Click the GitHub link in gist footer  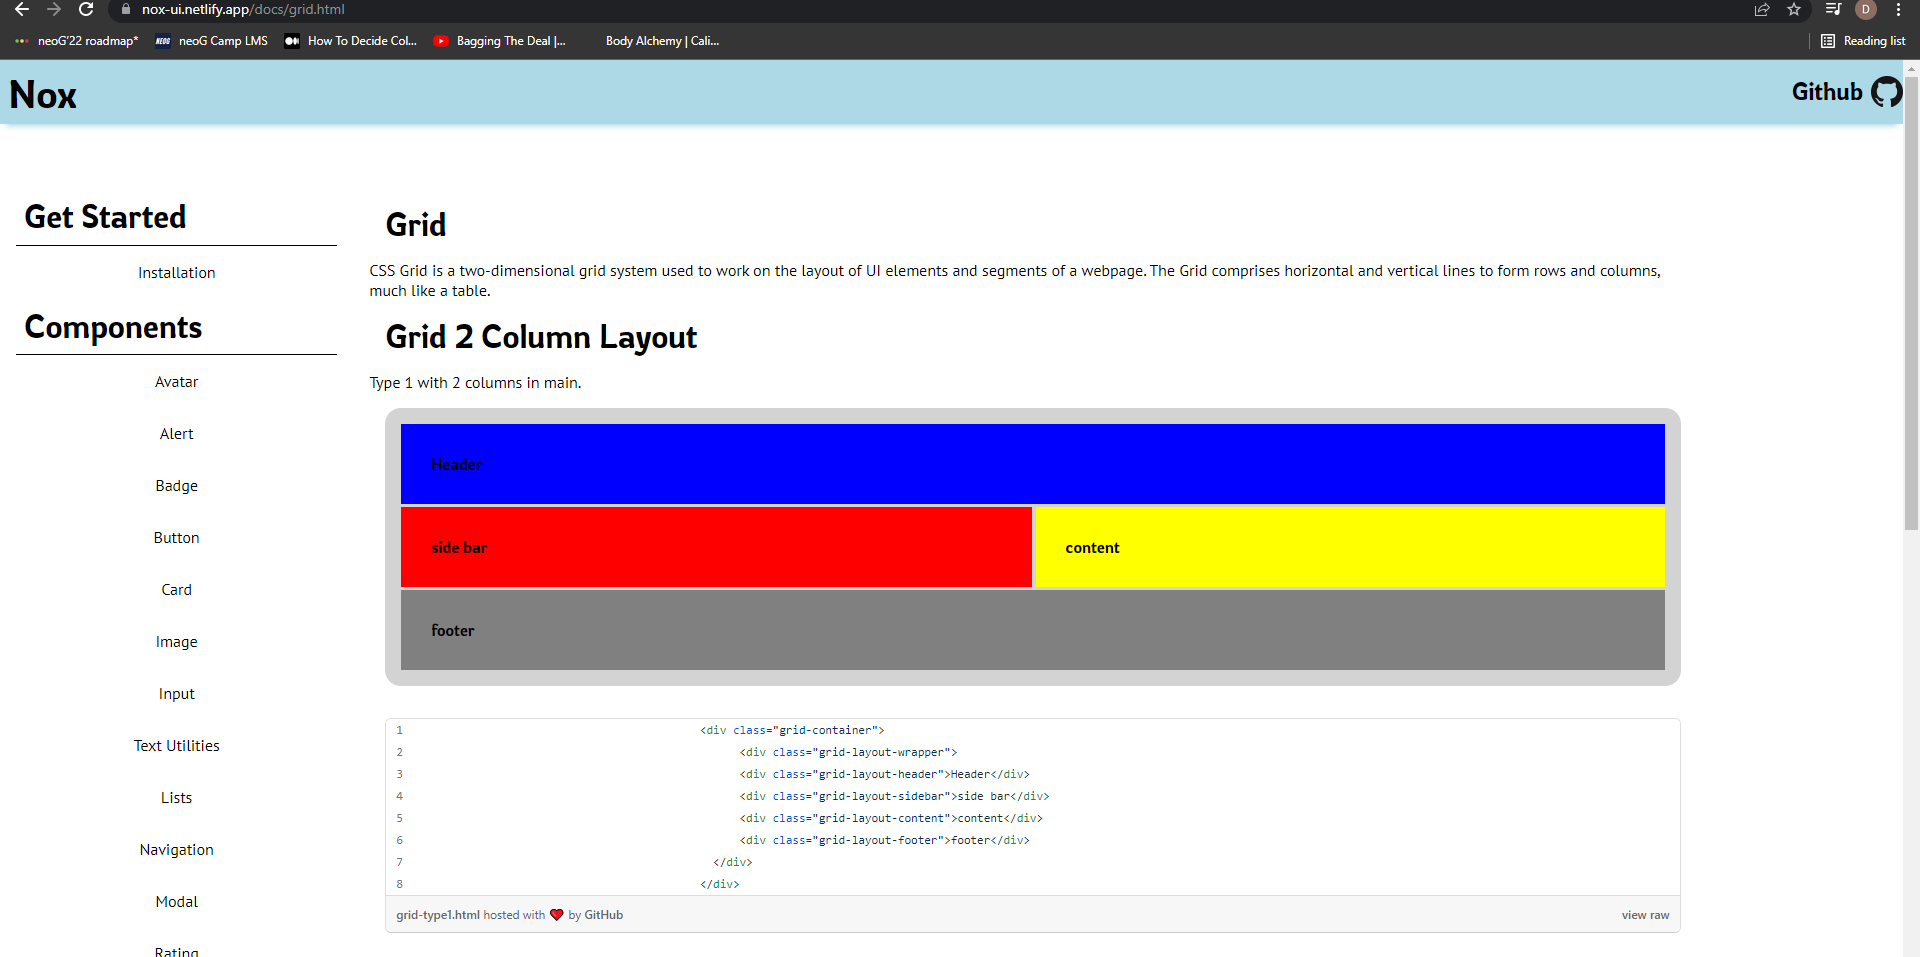point(603,915)
